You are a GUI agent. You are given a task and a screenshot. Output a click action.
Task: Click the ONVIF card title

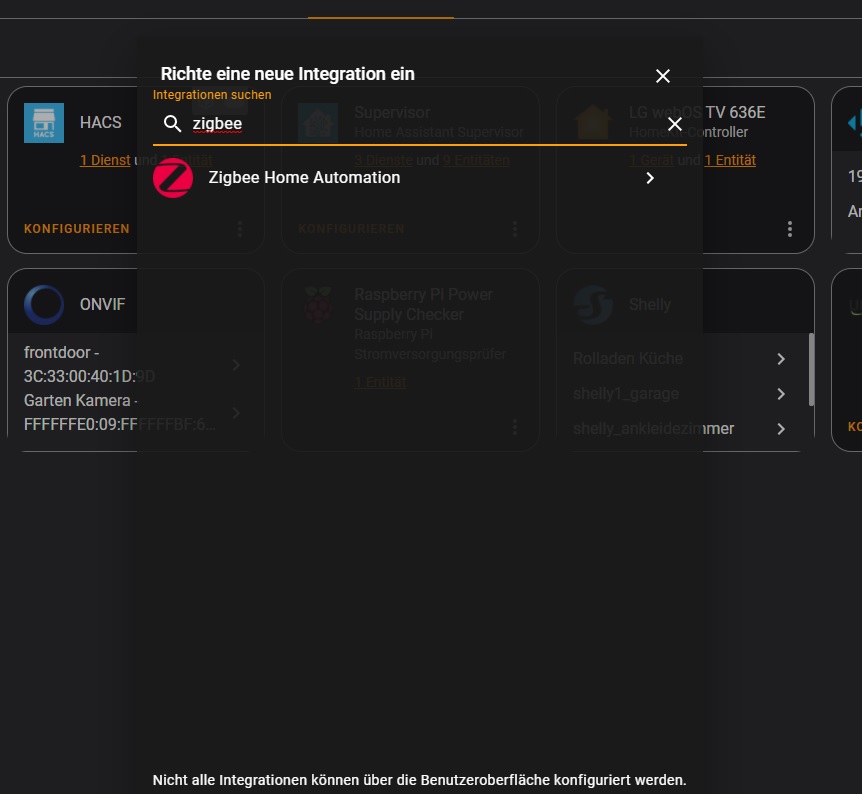102,305
